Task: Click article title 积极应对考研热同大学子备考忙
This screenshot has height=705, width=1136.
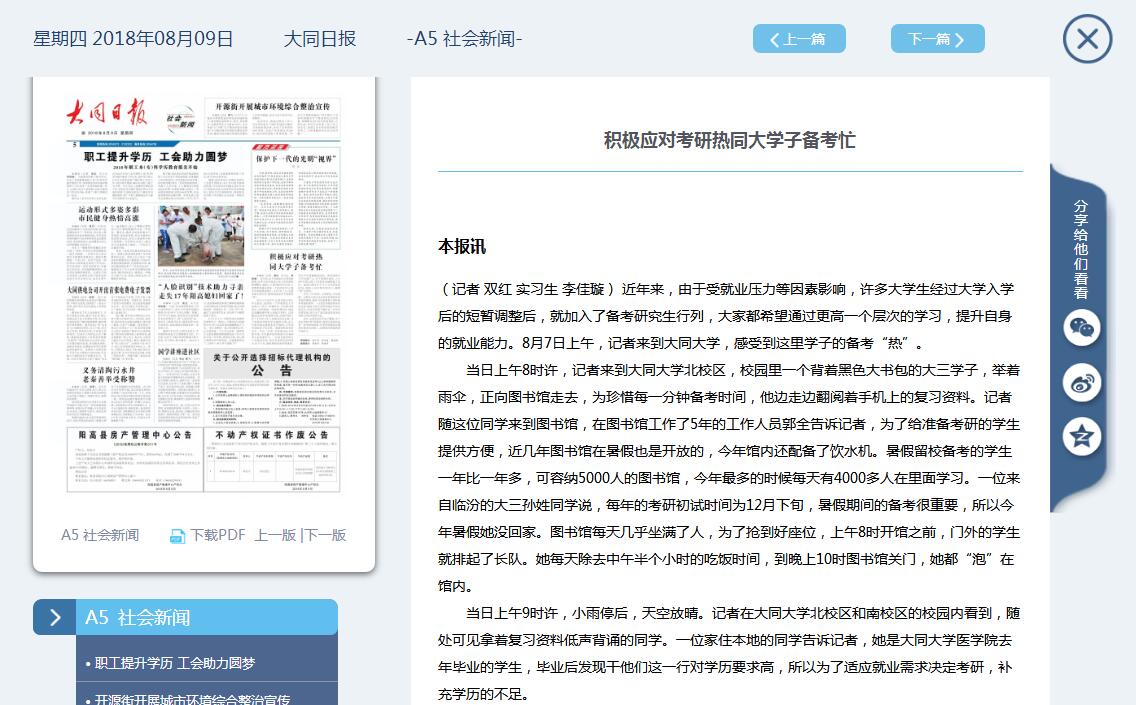Action: (x=730, y=140)
